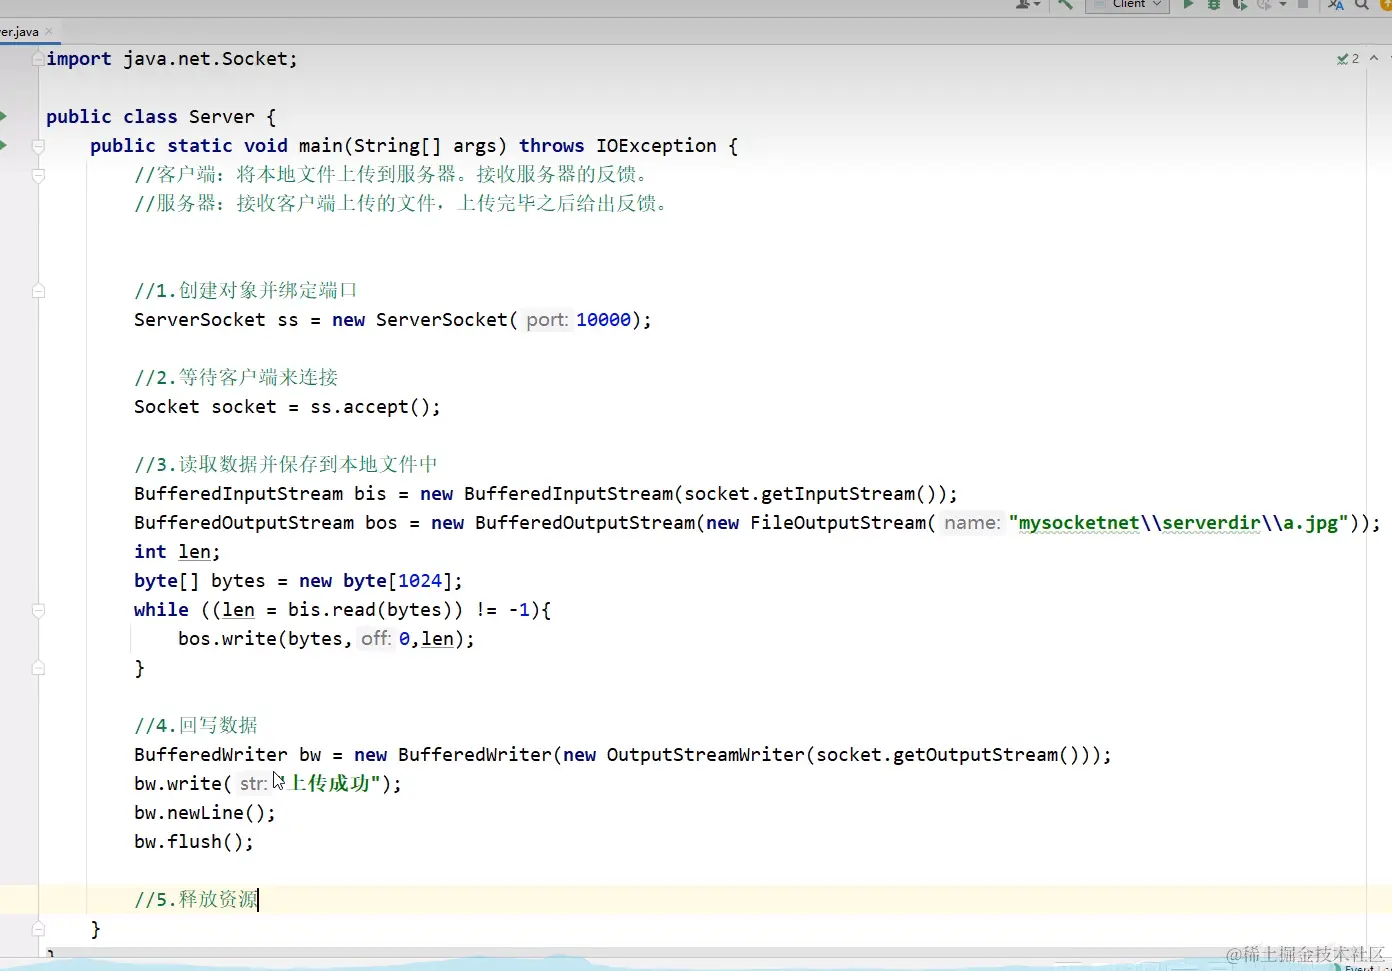Click 'int len;' declaration

(177, 552)
